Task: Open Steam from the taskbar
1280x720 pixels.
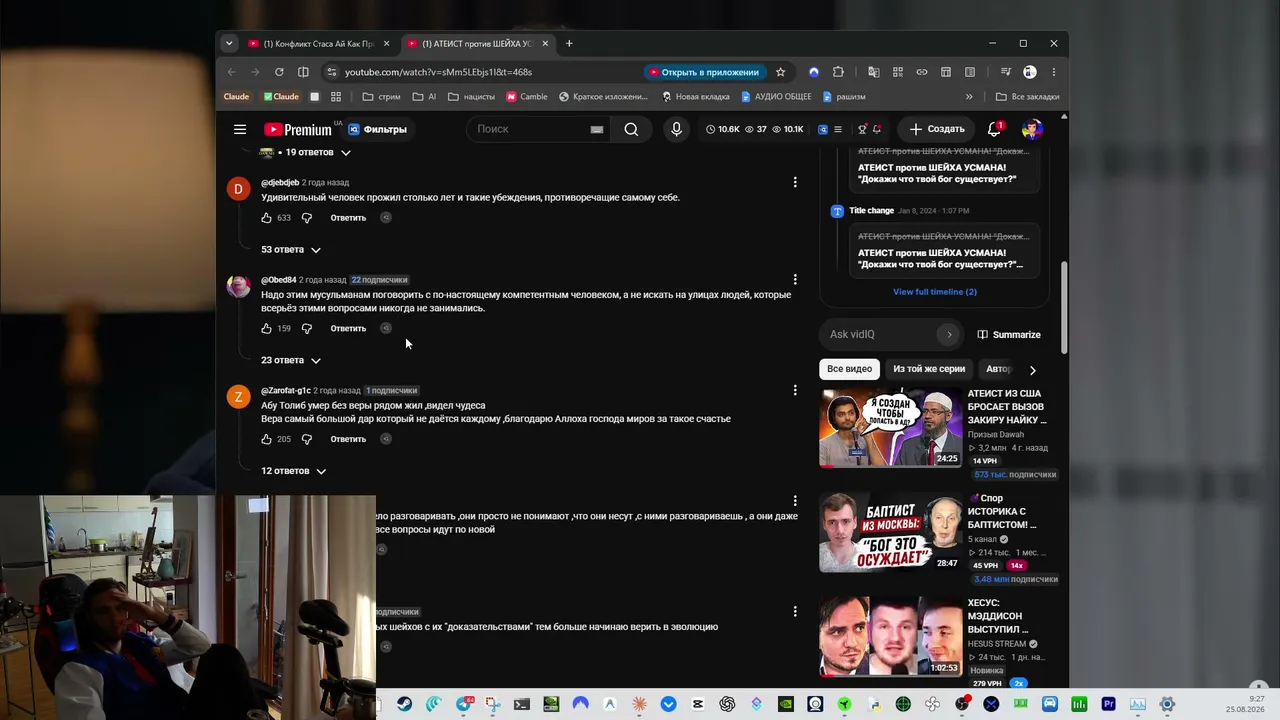Action: 404,704
